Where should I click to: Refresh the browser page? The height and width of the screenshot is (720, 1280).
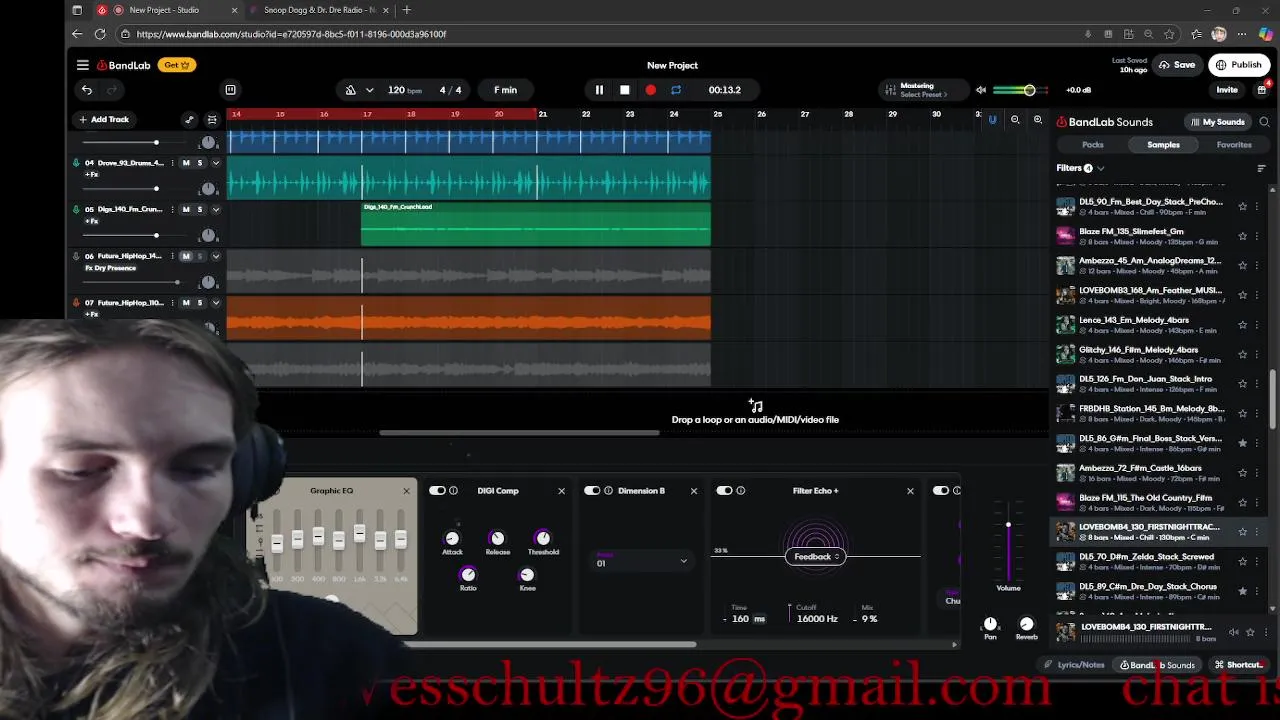tap(100, 34)
